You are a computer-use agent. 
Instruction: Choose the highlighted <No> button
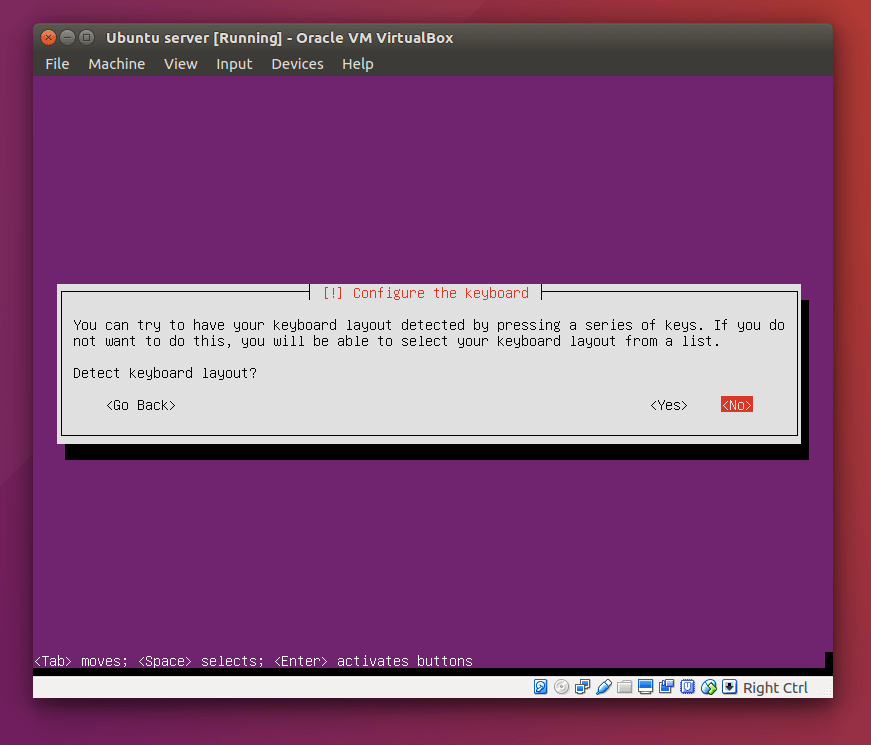(737, 405)
